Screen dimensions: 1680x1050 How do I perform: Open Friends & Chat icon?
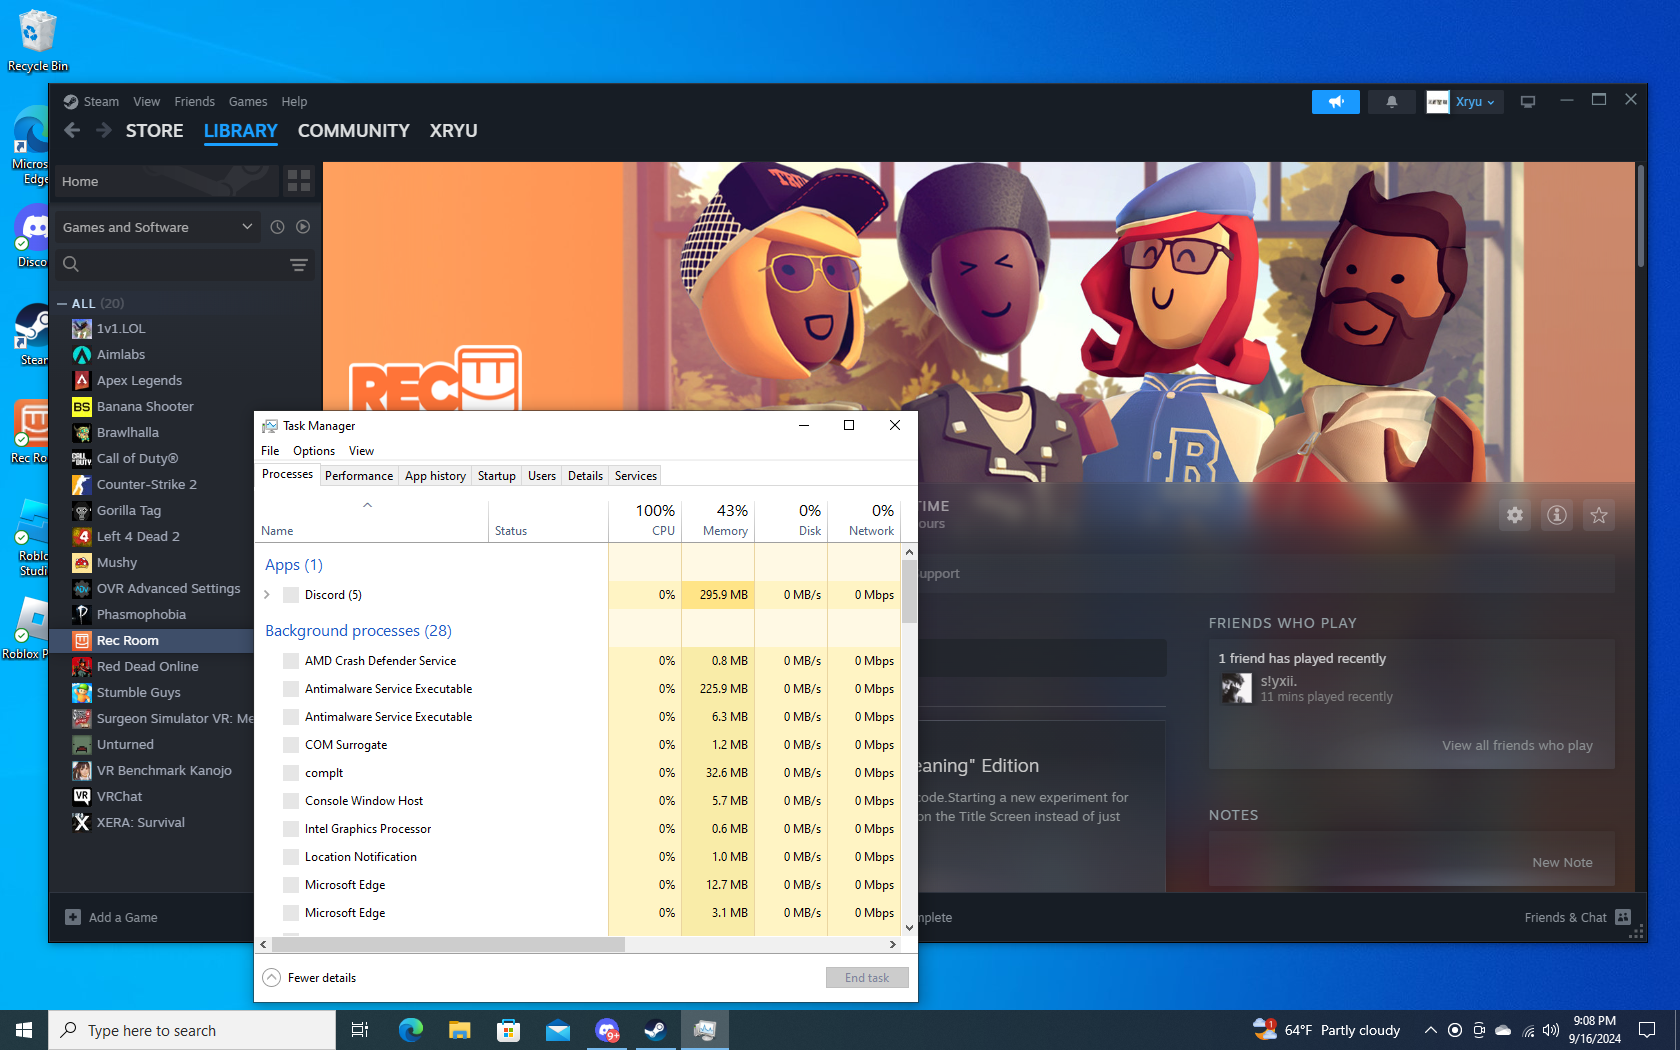1623,917
